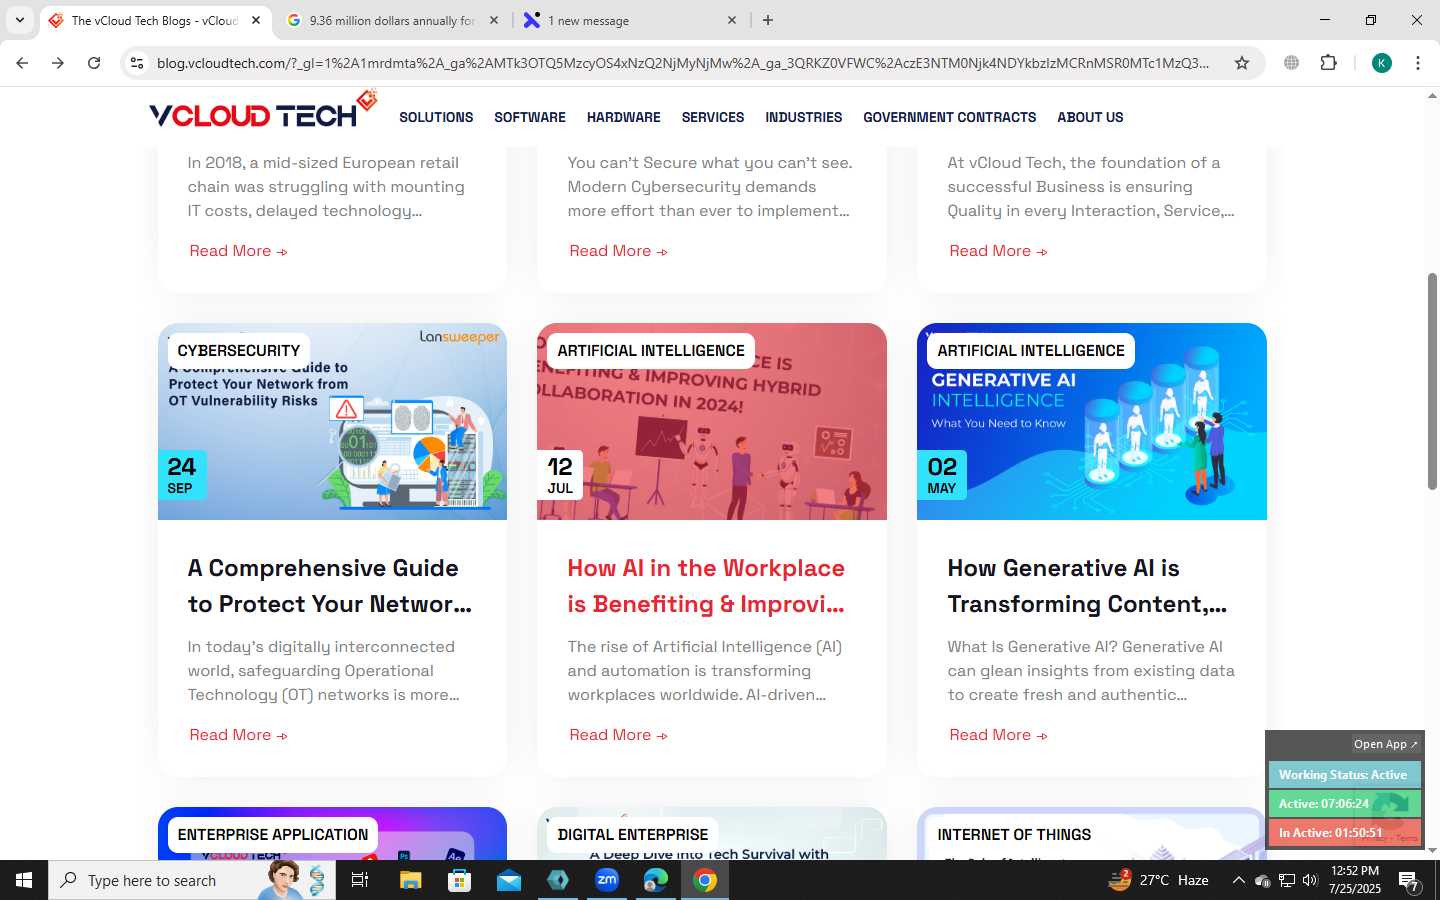Read More on the 'can't Secure' cybersecurity post

click(618, 251)
